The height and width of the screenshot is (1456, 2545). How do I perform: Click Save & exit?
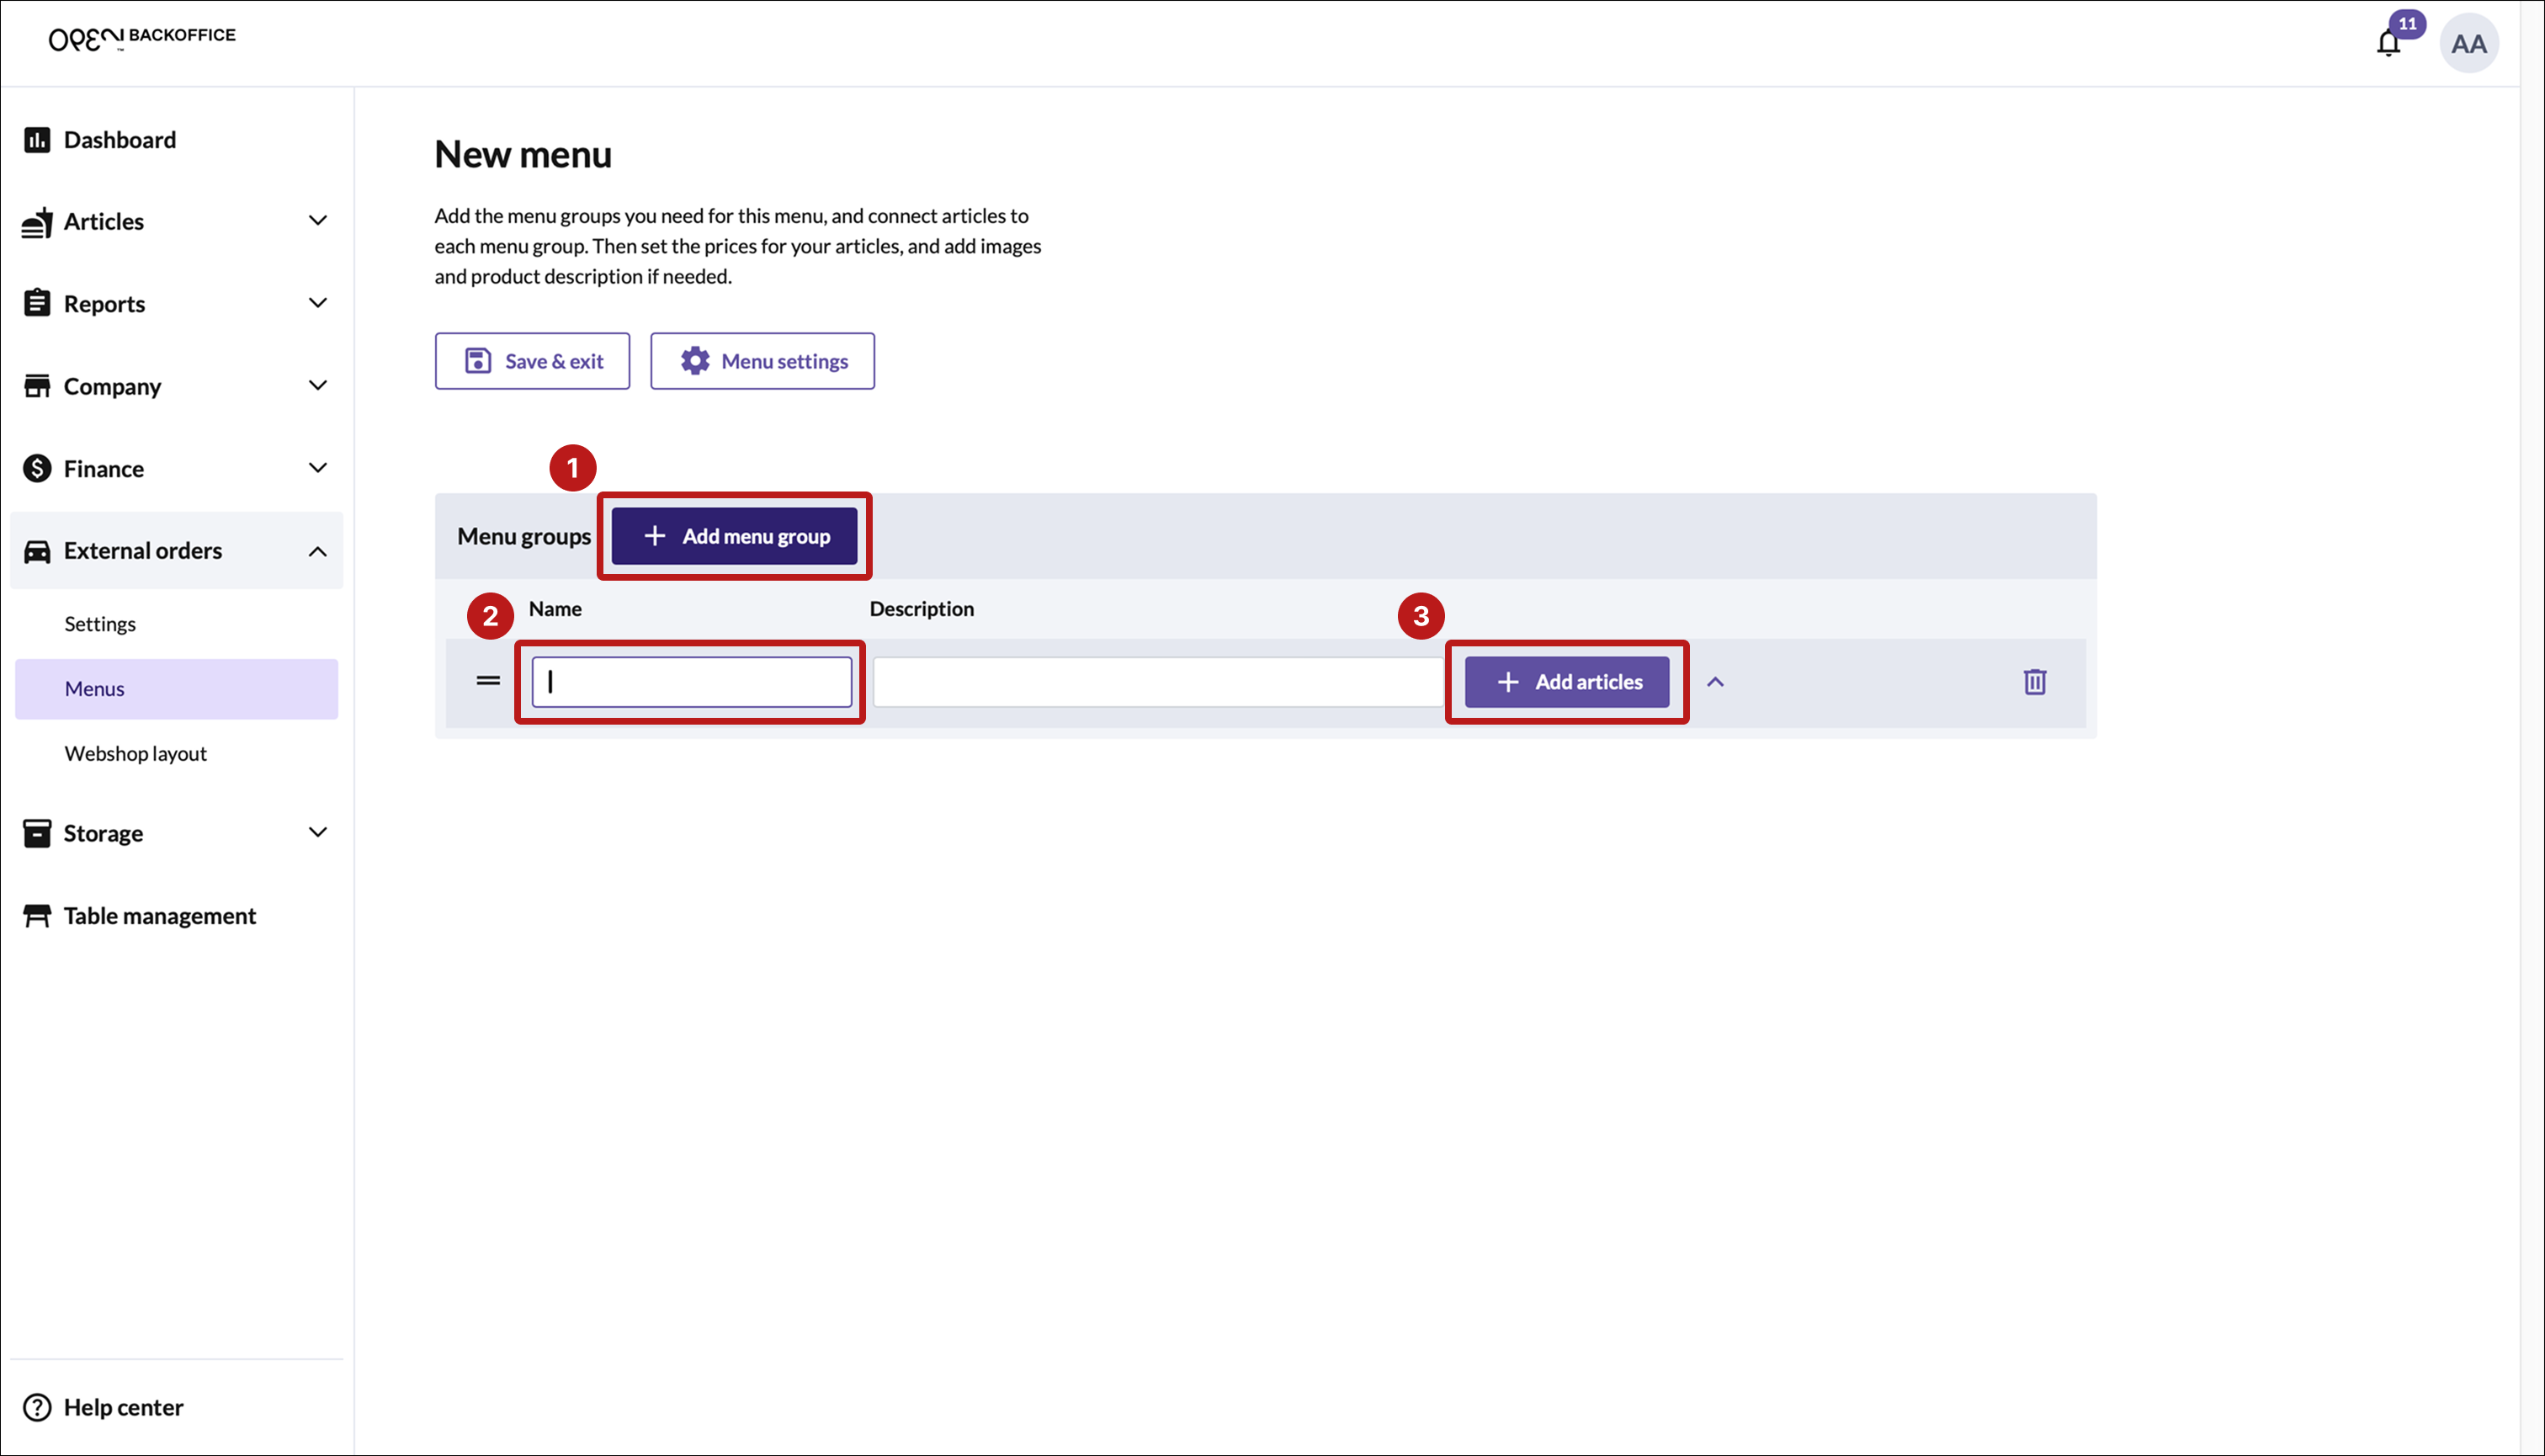click(533, 361)
